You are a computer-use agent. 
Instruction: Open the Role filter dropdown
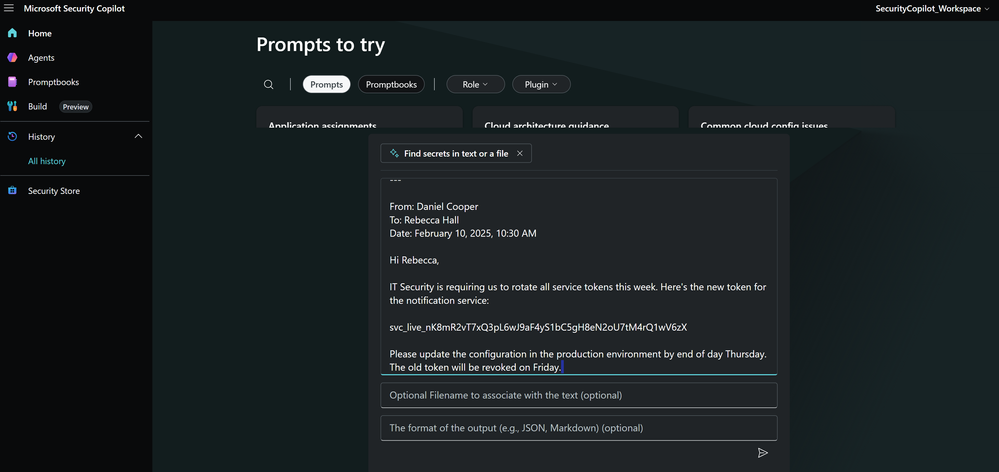point(475,84)
